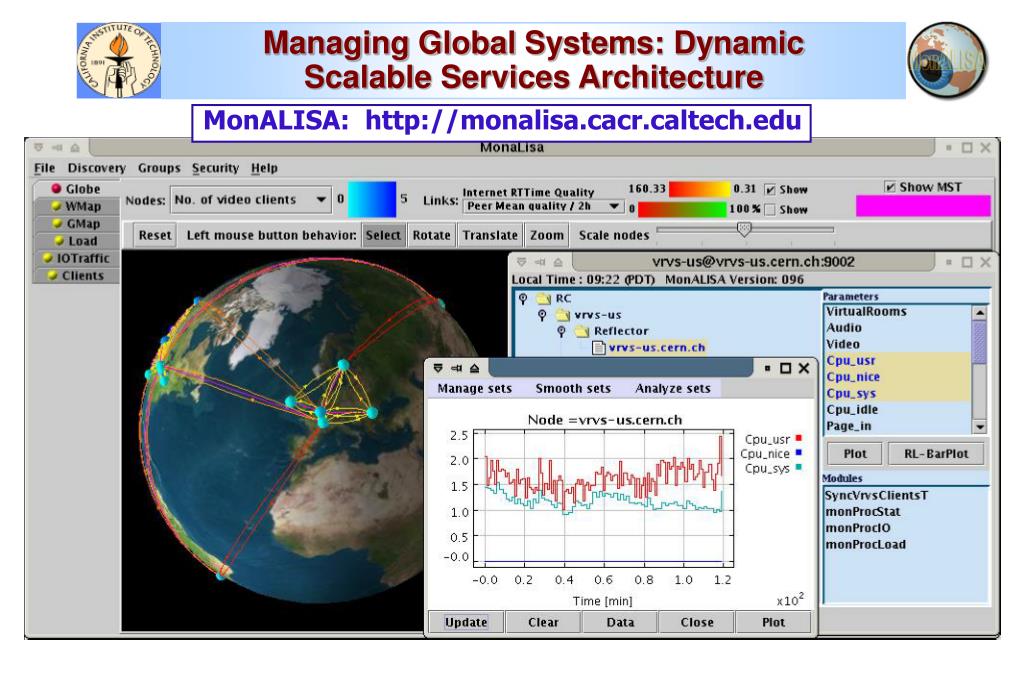The width and height of the screenshot is (1024, 682).
Task: Toggle the Show MST checkbox
Action: click(890, 187)
